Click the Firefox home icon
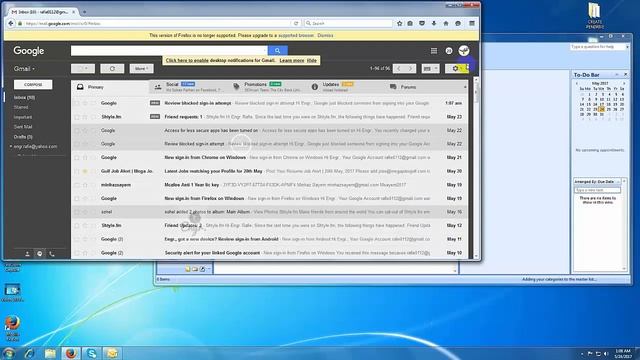 pyautogui.click(x=446, y=24)
